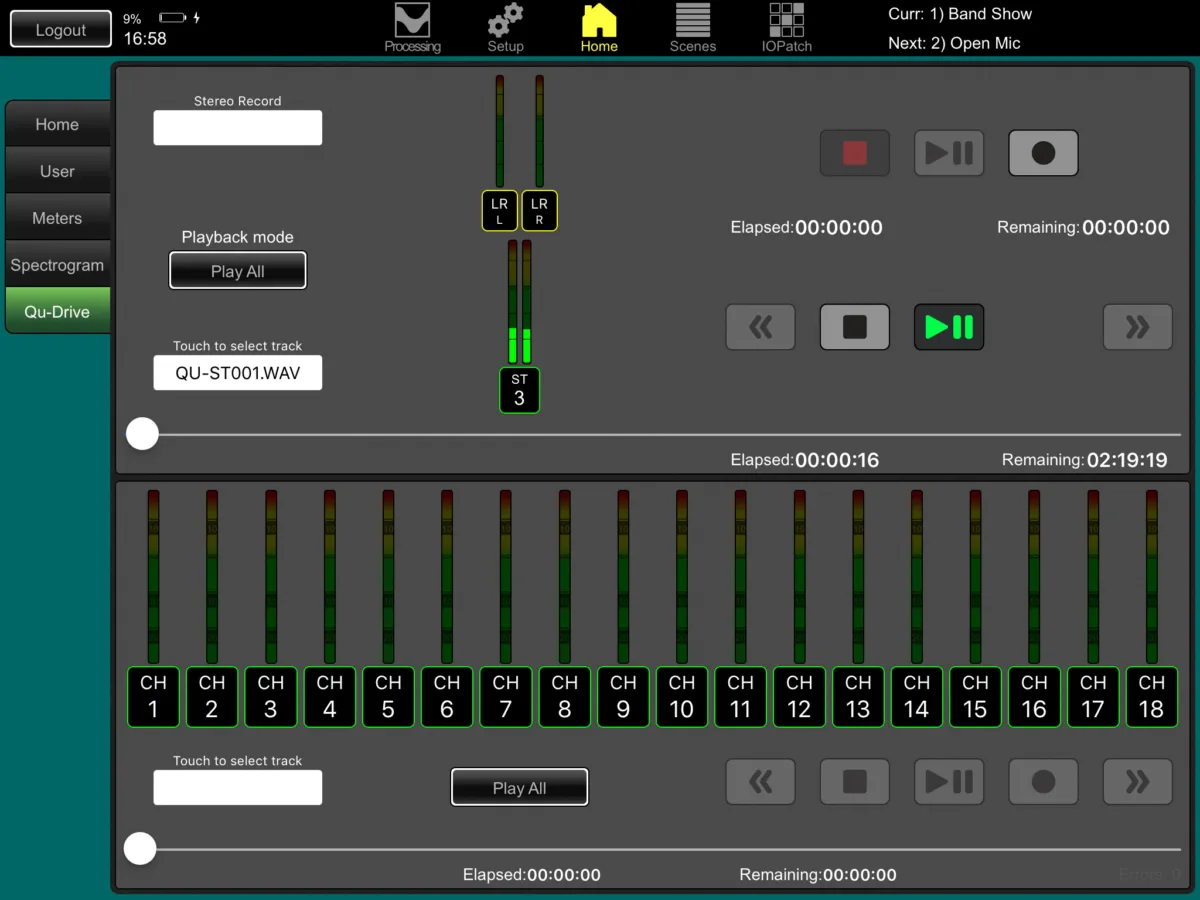Open the Scenes list

(x=693, y=28)
